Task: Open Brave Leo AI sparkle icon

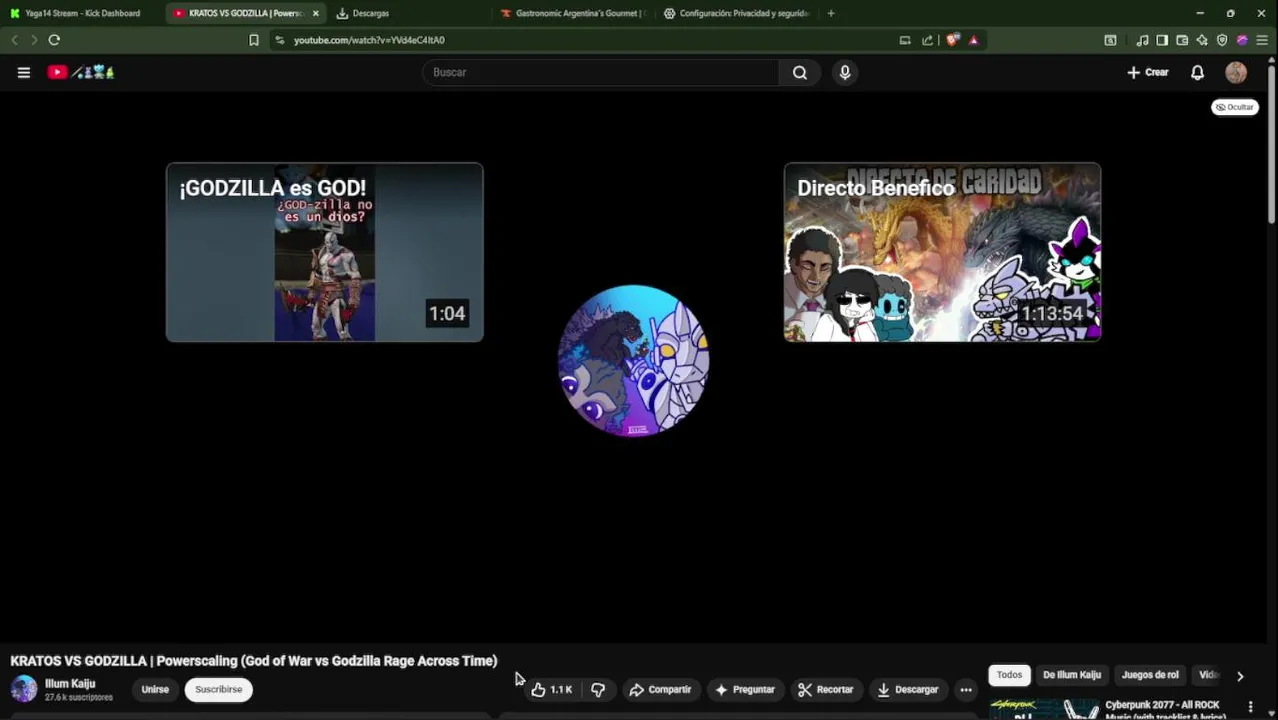Action: click(x=1202, y=40)
